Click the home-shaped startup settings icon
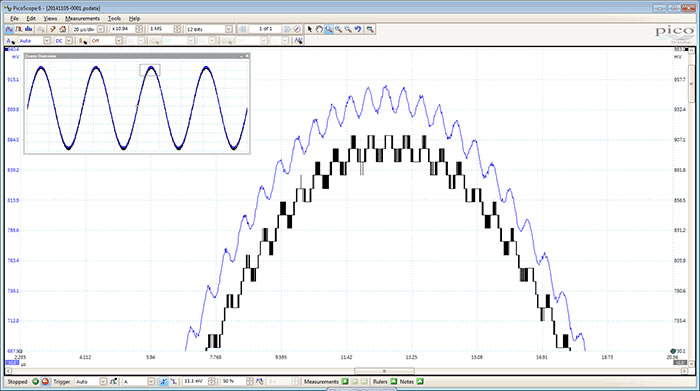The width and height of the screenshot is (700, 391). coord(63,29)
